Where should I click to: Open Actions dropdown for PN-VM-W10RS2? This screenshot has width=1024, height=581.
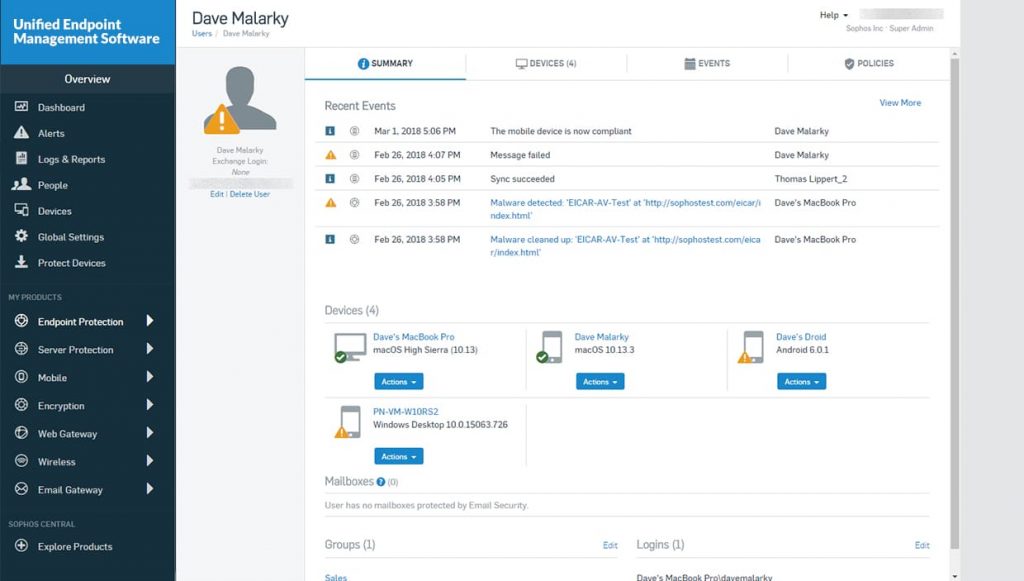click(x=398, y=456)
